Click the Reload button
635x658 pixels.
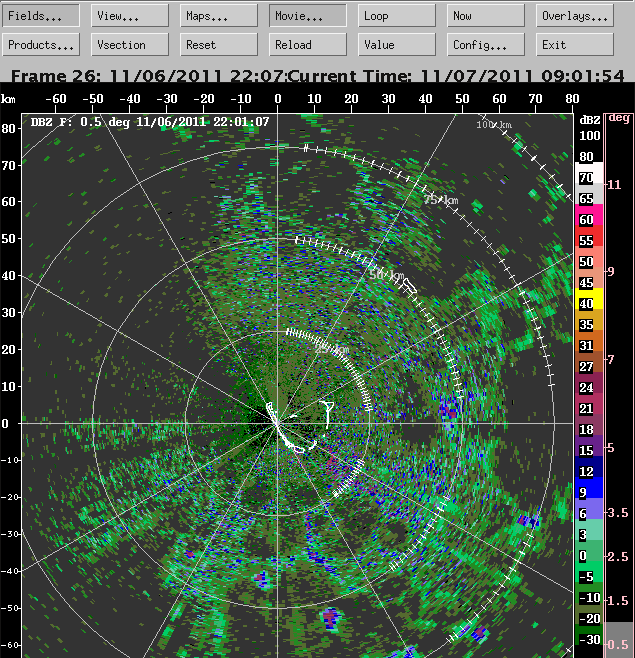pos(308,44)
